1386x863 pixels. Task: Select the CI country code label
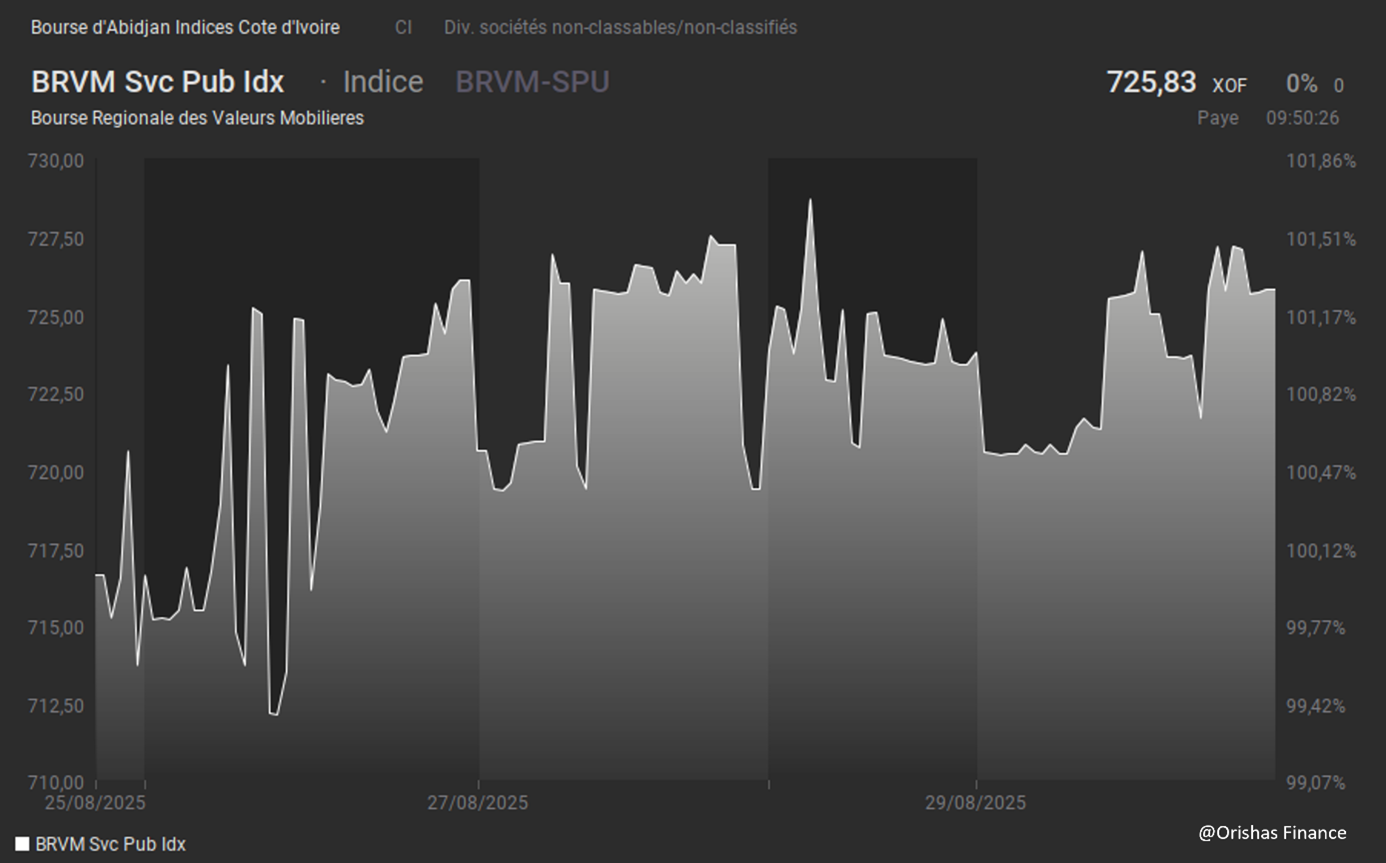coord(403,28)
